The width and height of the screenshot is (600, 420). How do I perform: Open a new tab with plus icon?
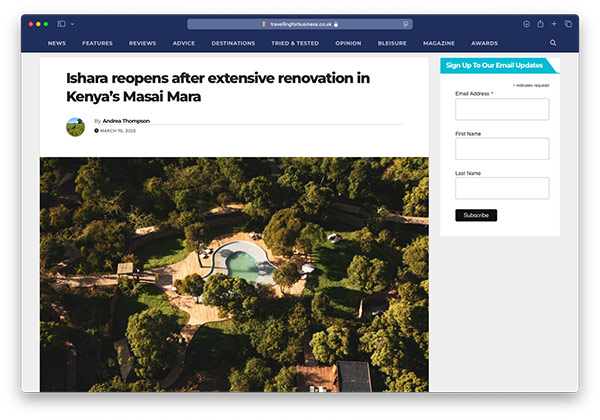554,23
